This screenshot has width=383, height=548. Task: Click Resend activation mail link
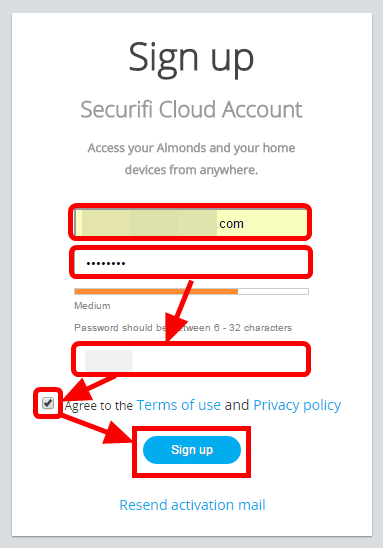point(193,505)
